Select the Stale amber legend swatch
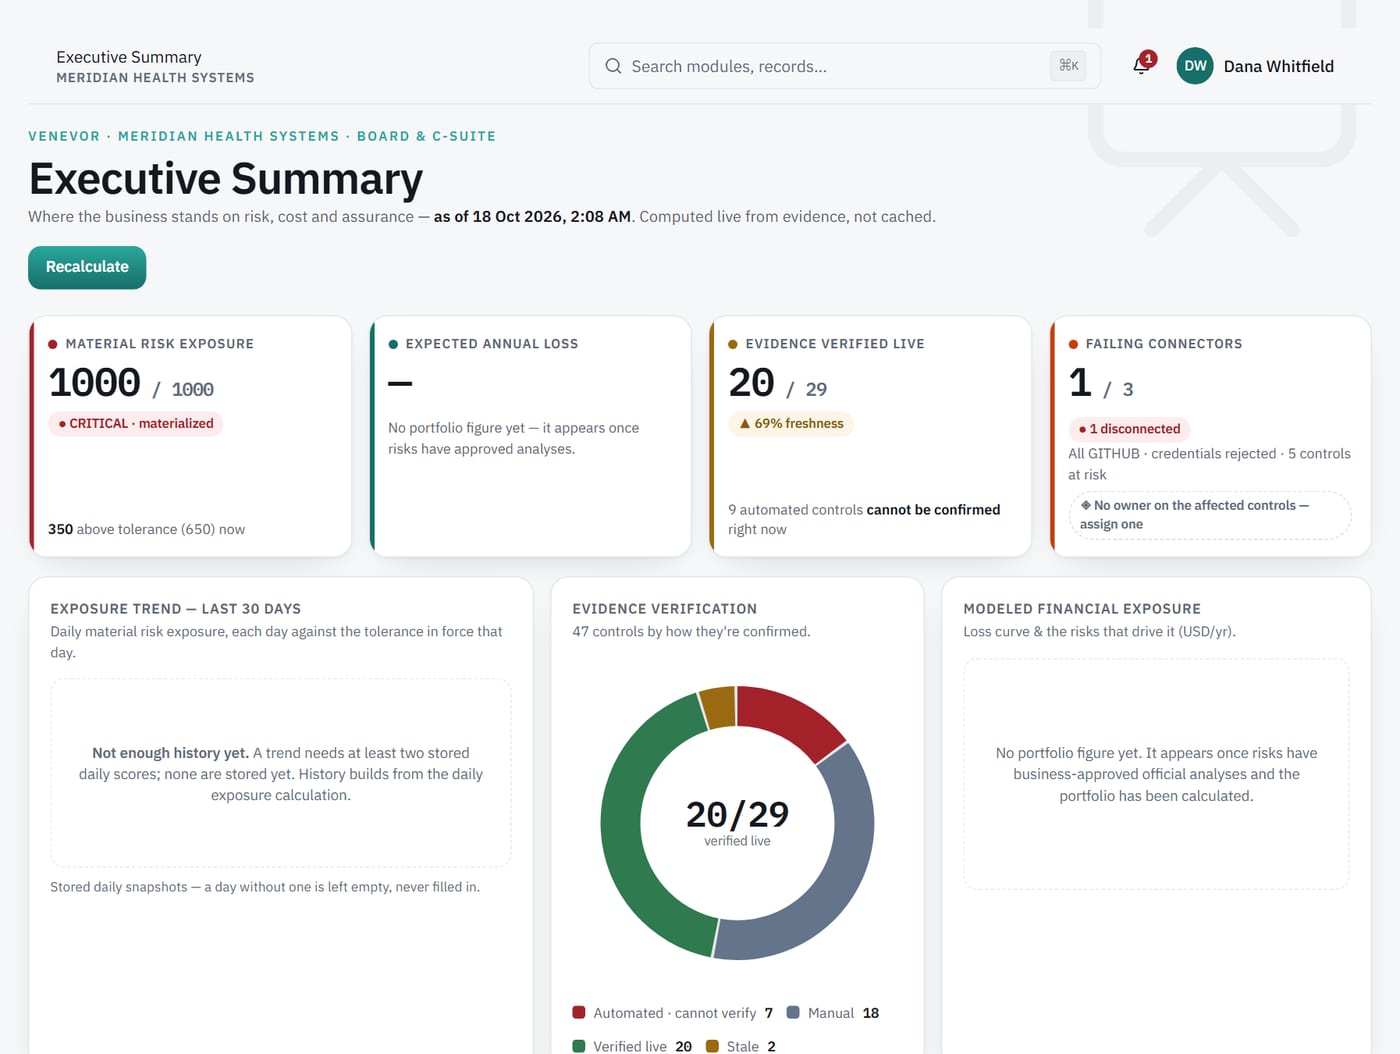1400x1054 pixels. 712,1046
